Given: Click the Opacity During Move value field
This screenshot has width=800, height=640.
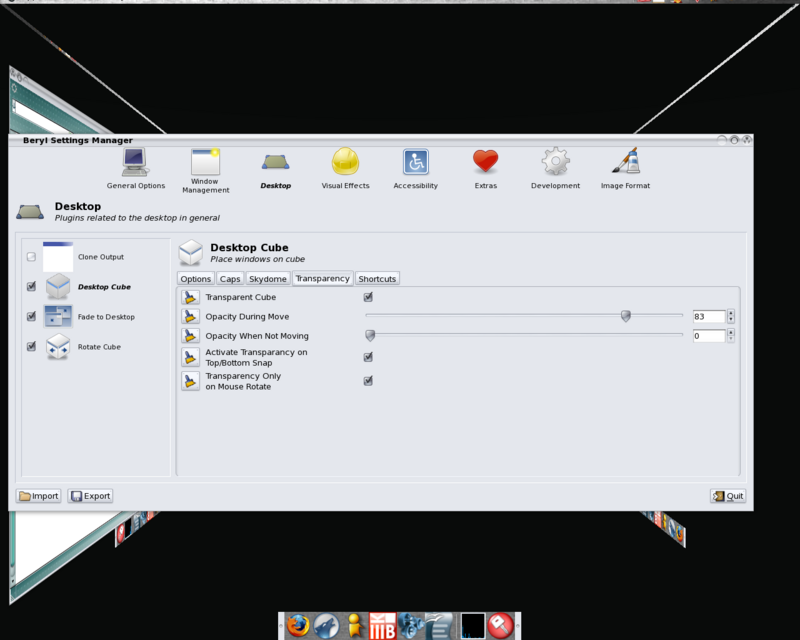Looking at the screenshot, I should click(709, 316).
